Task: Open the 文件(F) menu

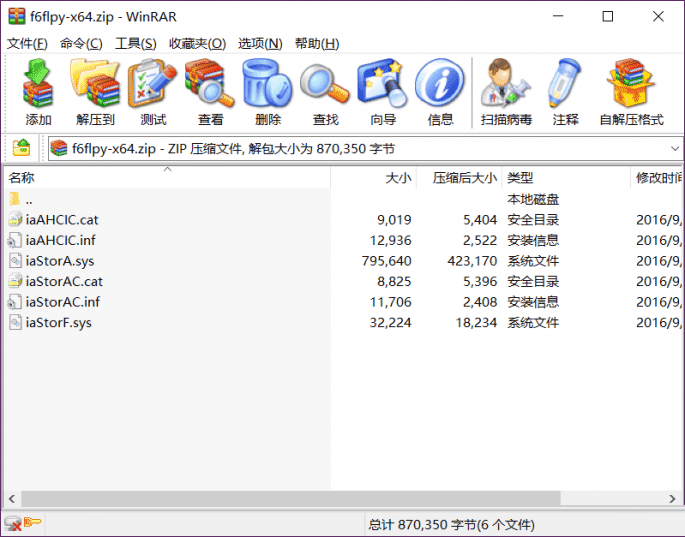Action: 27,43
